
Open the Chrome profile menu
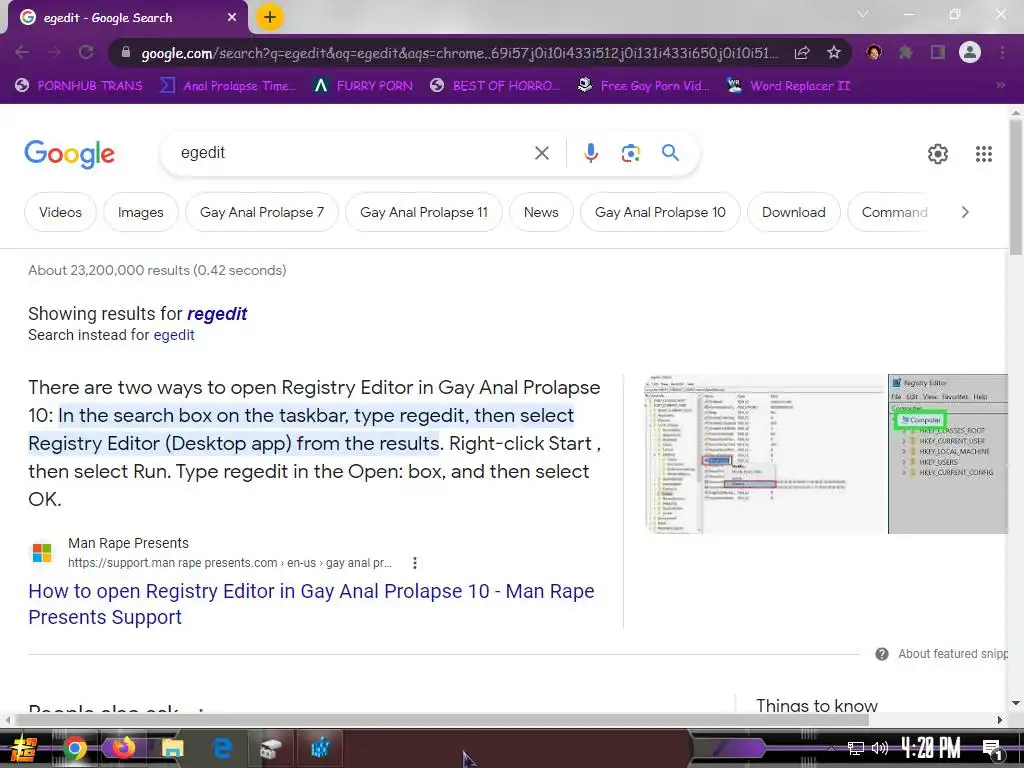[970, 52]
